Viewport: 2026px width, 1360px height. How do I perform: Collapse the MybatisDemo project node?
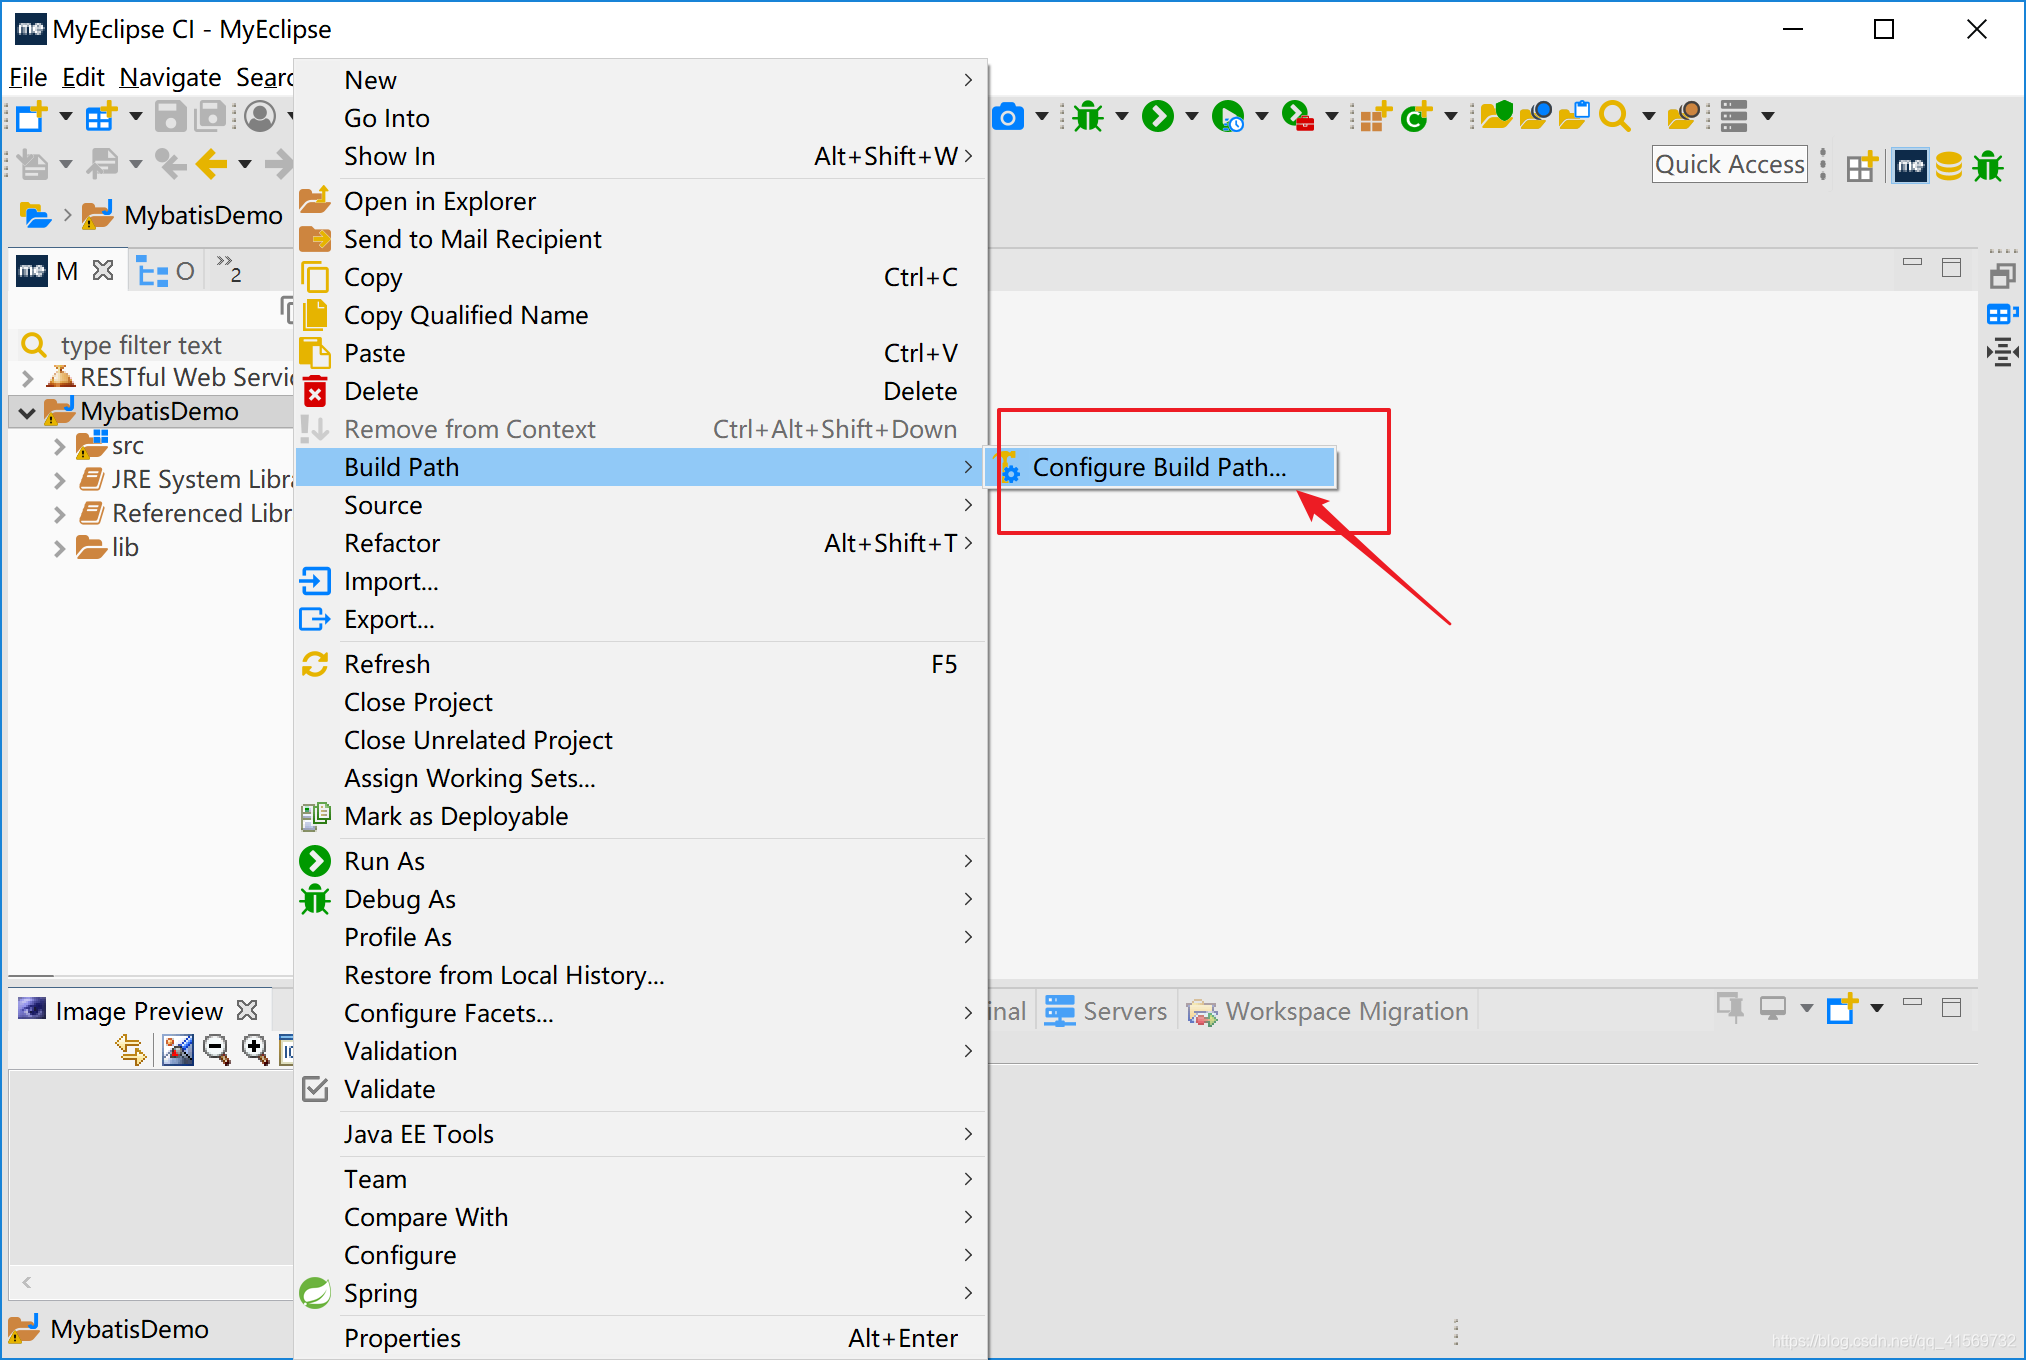click(27, 412)
